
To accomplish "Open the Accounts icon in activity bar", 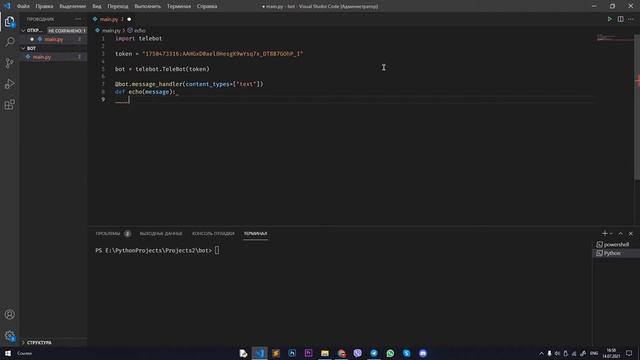I will click(x=9, y=314).
